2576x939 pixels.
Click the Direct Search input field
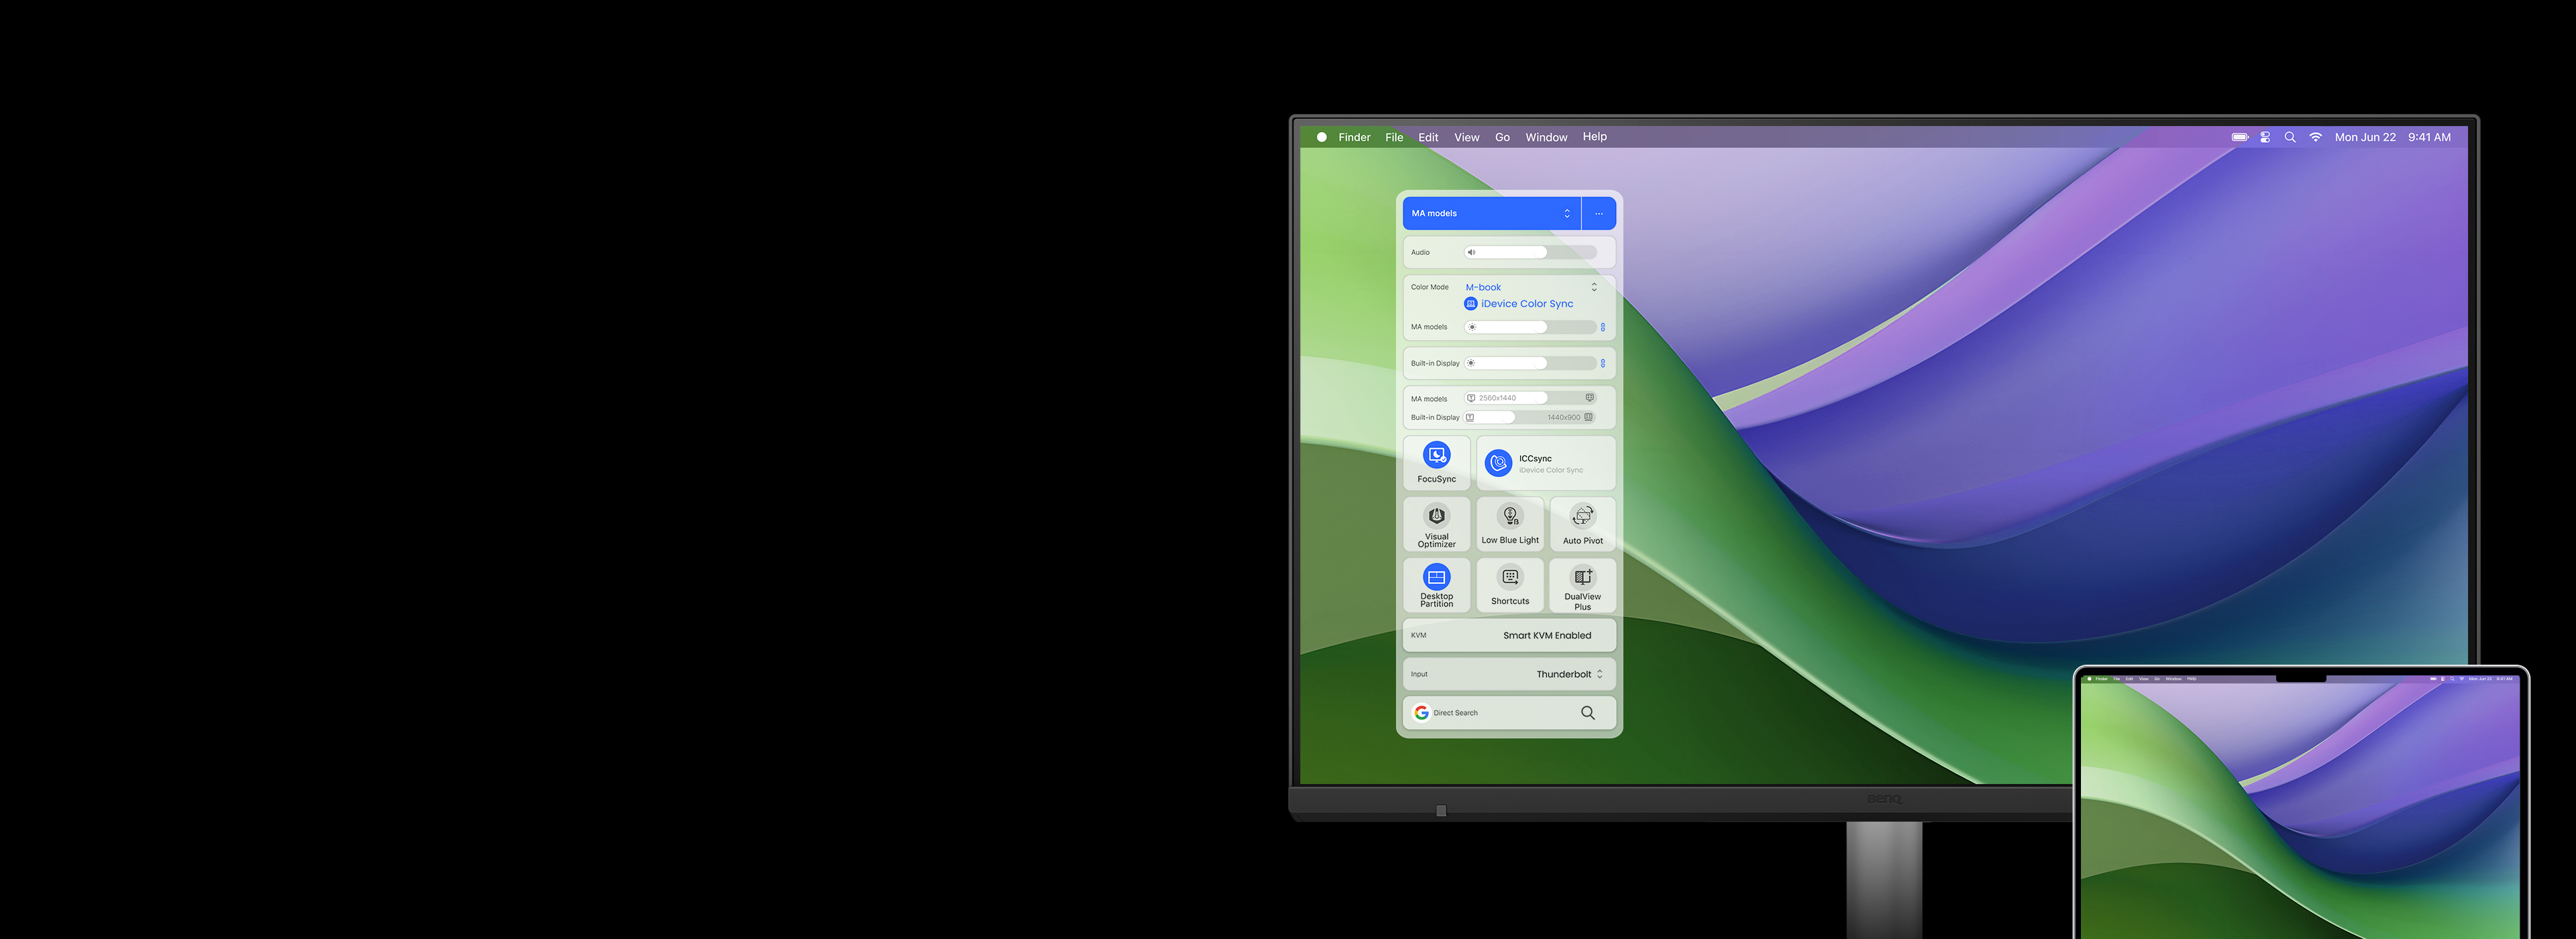(1509, 713)
